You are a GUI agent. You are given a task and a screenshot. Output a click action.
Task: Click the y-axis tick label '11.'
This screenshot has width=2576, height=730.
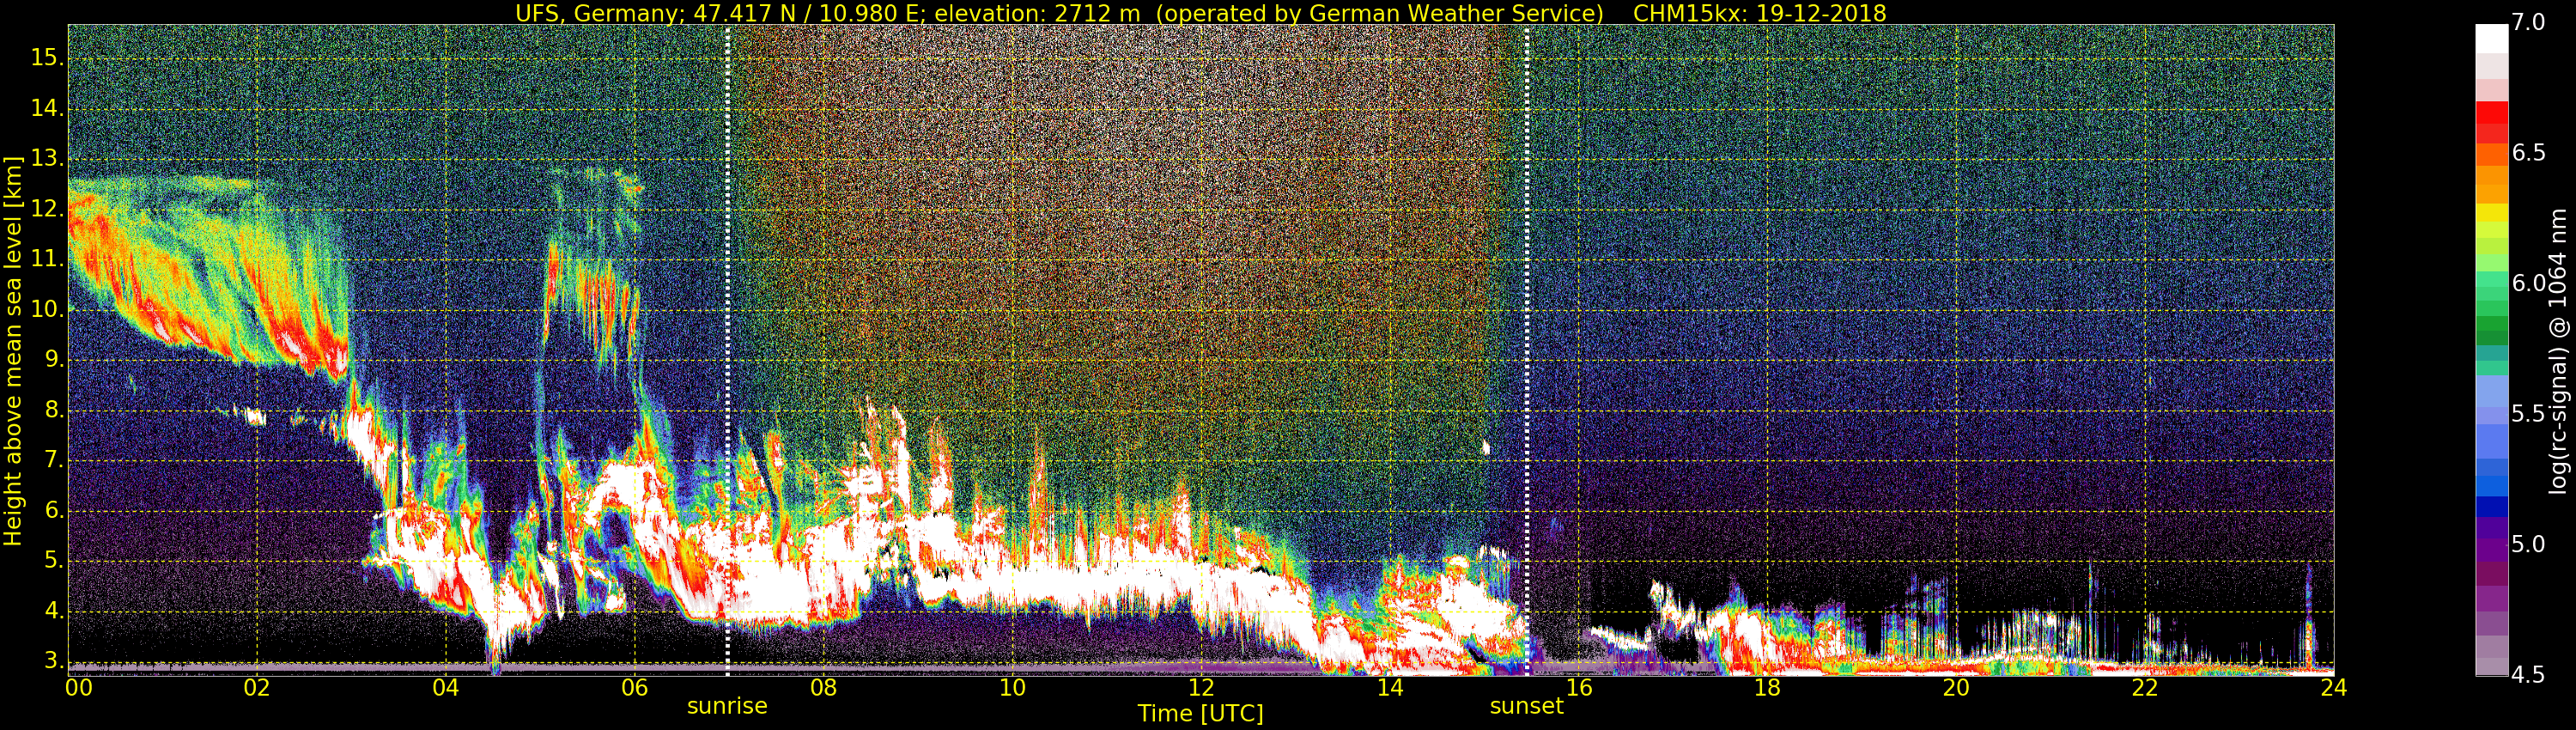(x=48, y=259)
